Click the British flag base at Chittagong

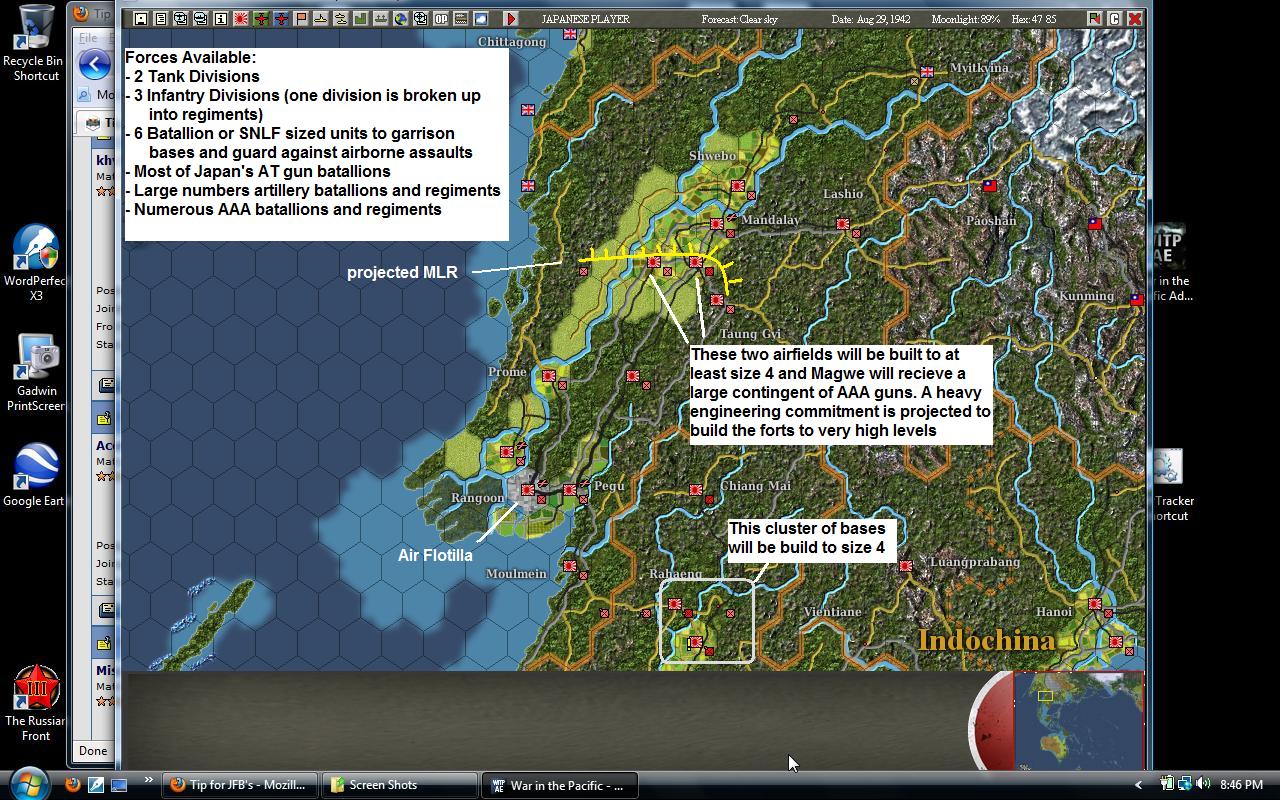tap(570, 33)
